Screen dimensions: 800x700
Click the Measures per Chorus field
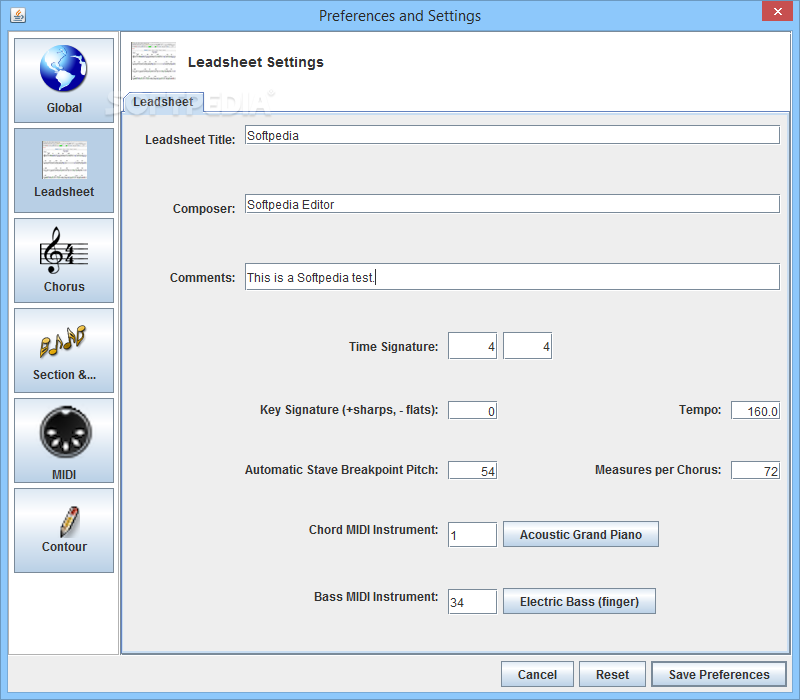[x=756, y=470]
